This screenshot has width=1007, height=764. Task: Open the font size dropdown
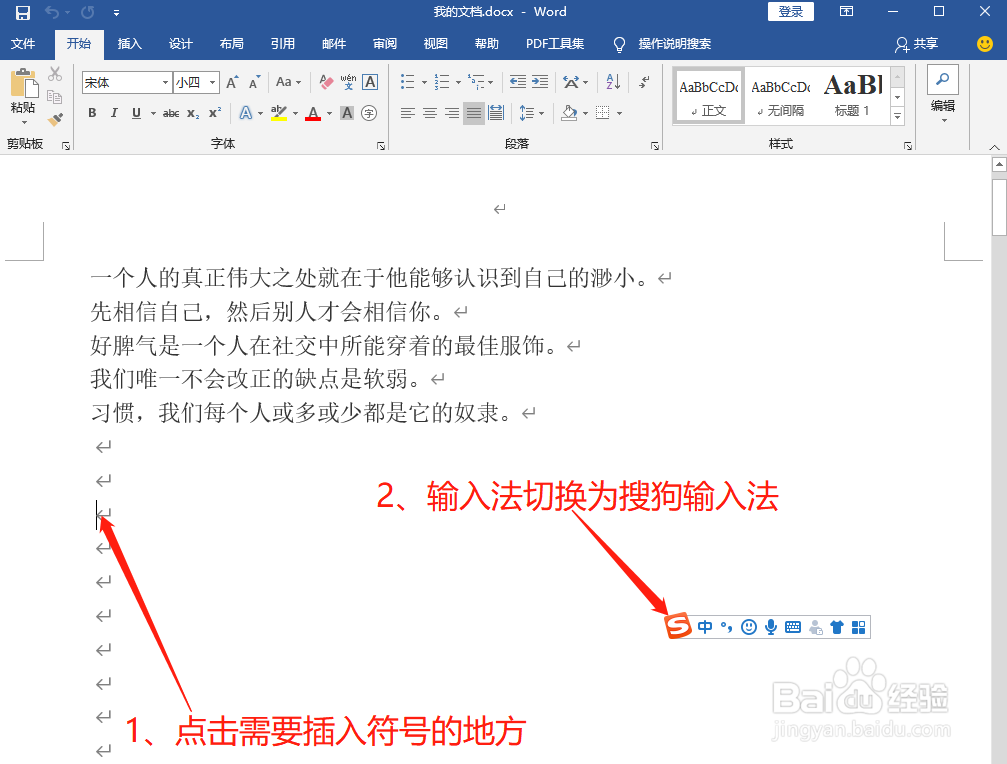click(x=211, y=81)
